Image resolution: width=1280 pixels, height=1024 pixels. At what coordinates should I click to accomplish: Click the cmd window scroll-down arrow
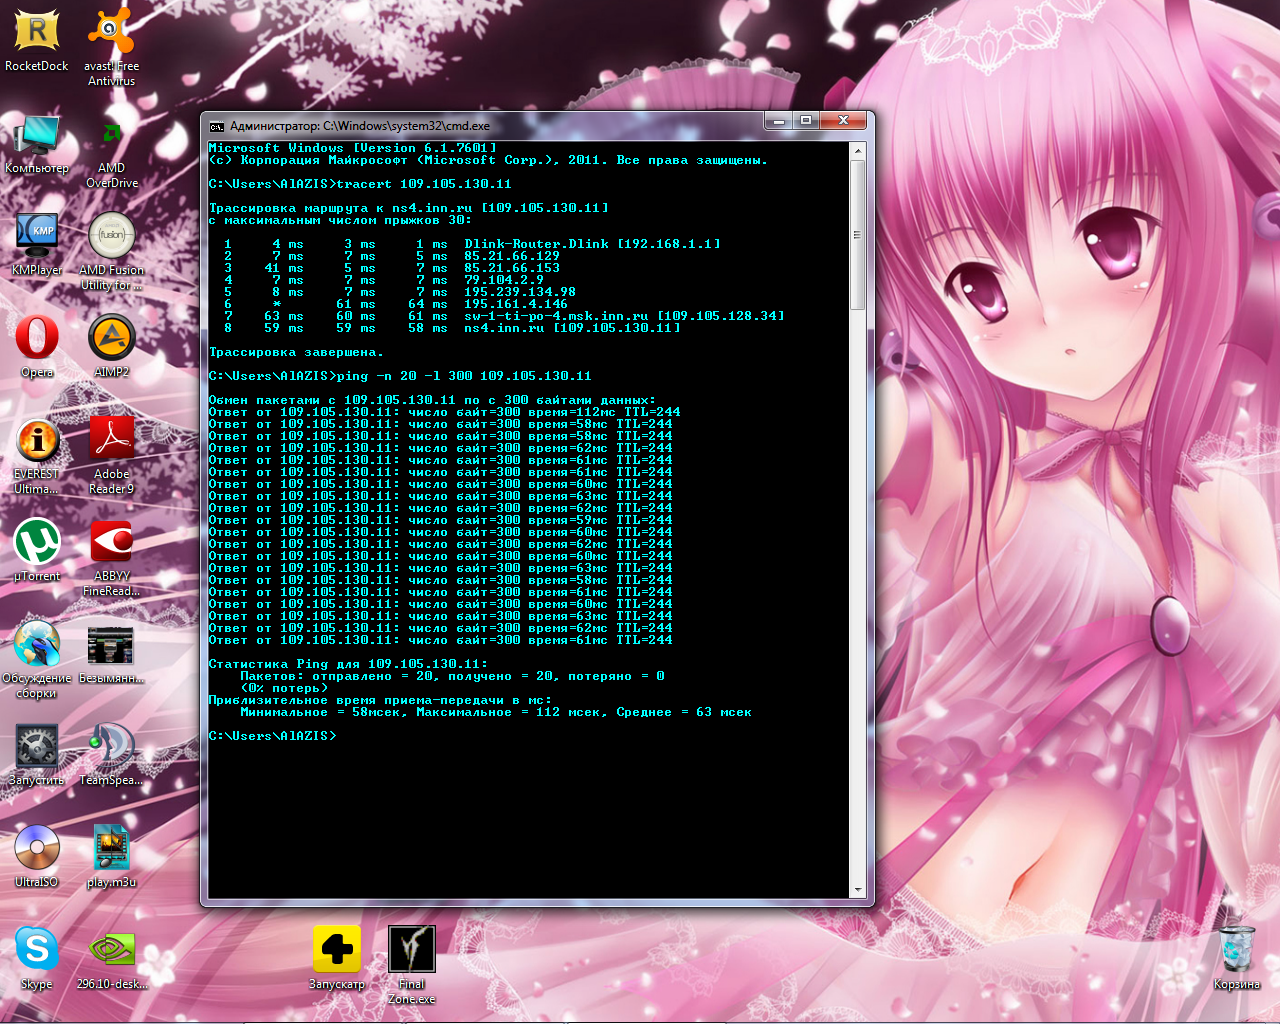point(857,890)
